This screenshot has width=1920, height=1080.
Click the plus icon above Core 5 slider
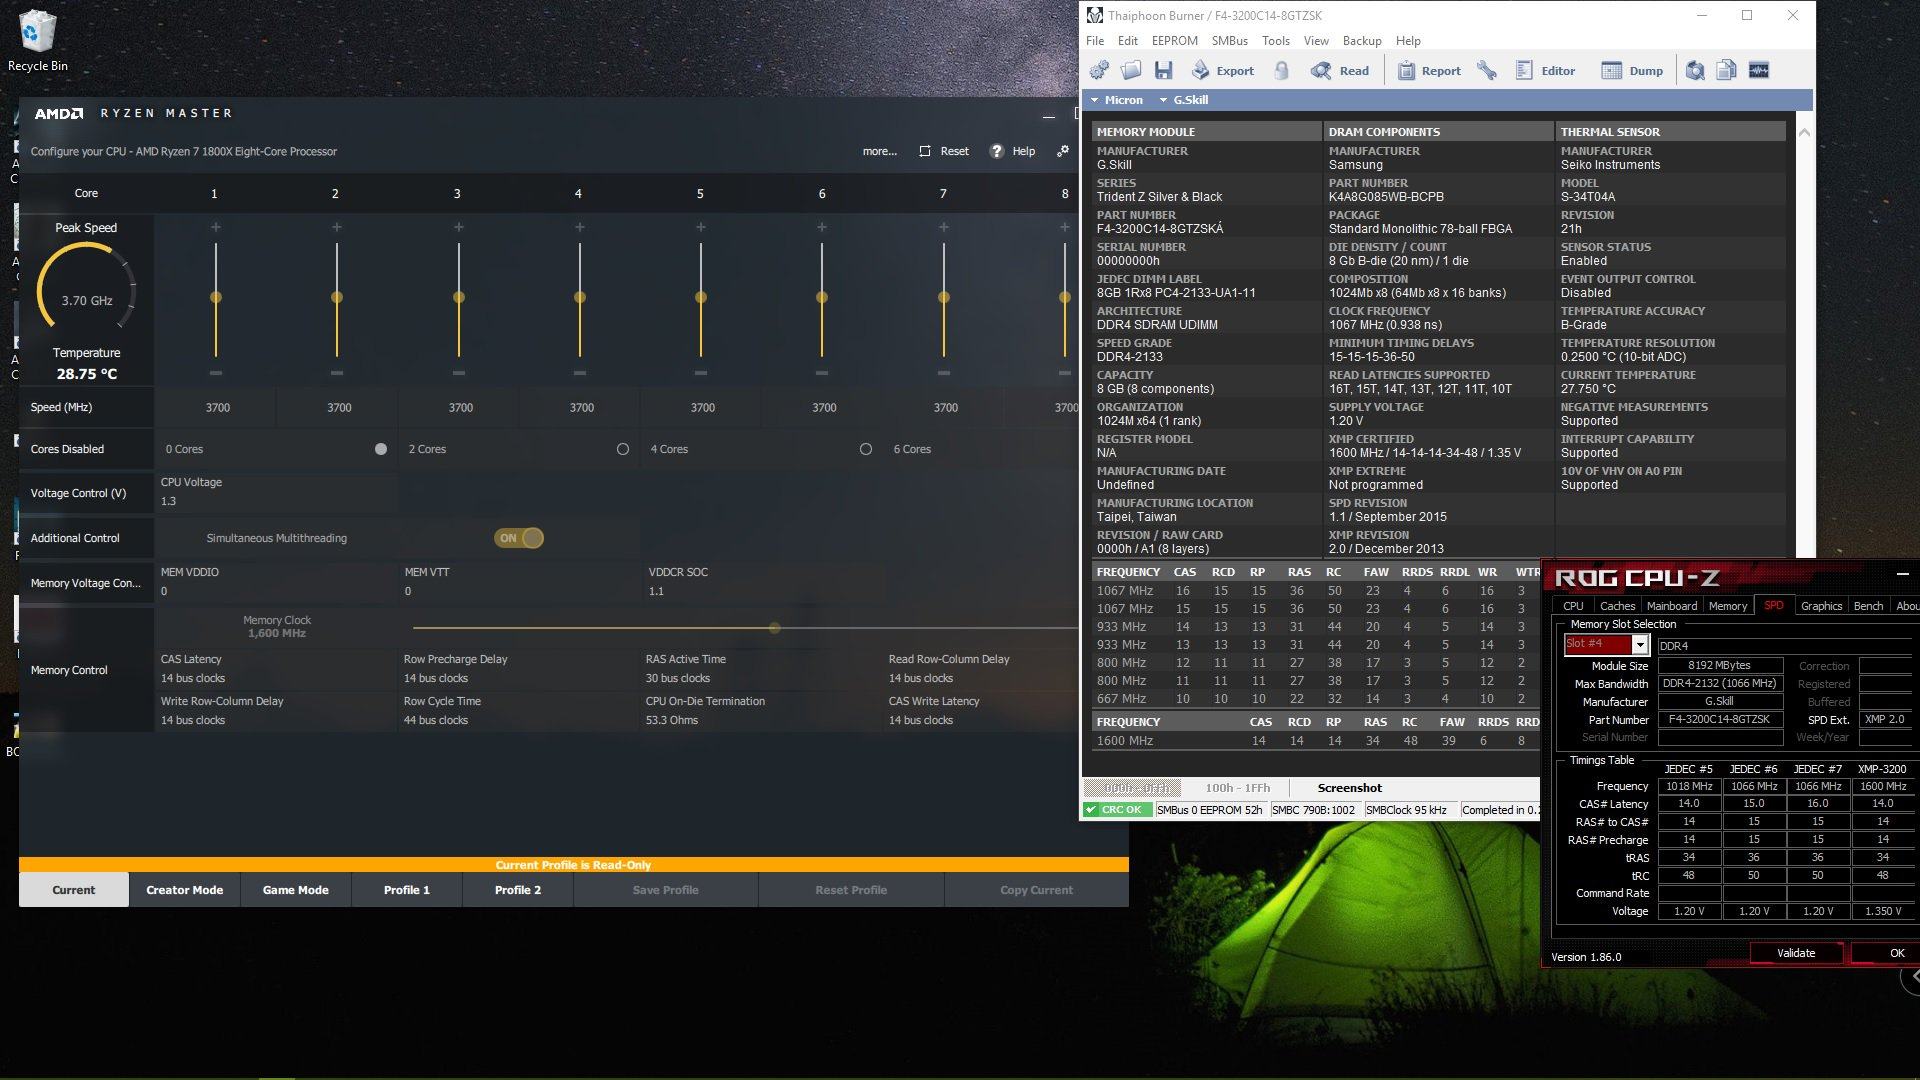[701, 228]
